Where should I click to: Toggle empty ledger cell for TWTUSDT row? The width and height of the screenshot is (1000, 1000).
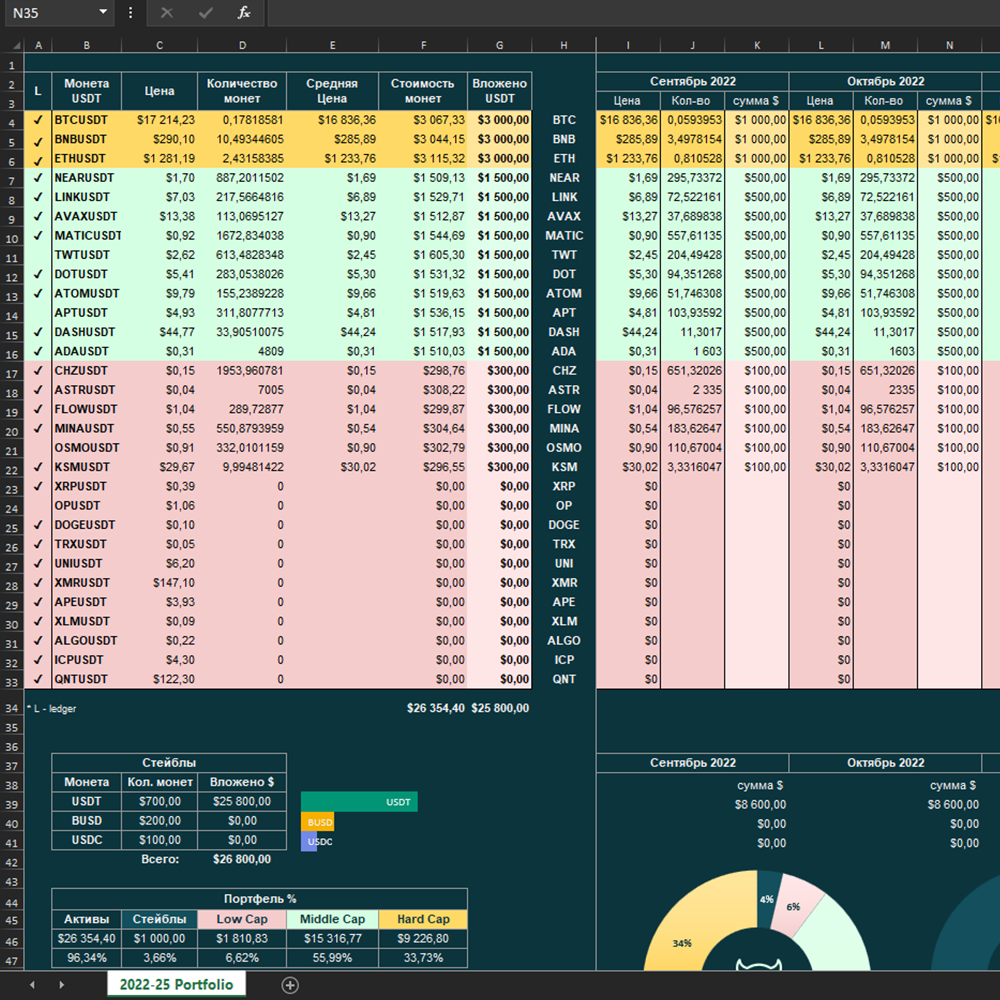[38, 255]
